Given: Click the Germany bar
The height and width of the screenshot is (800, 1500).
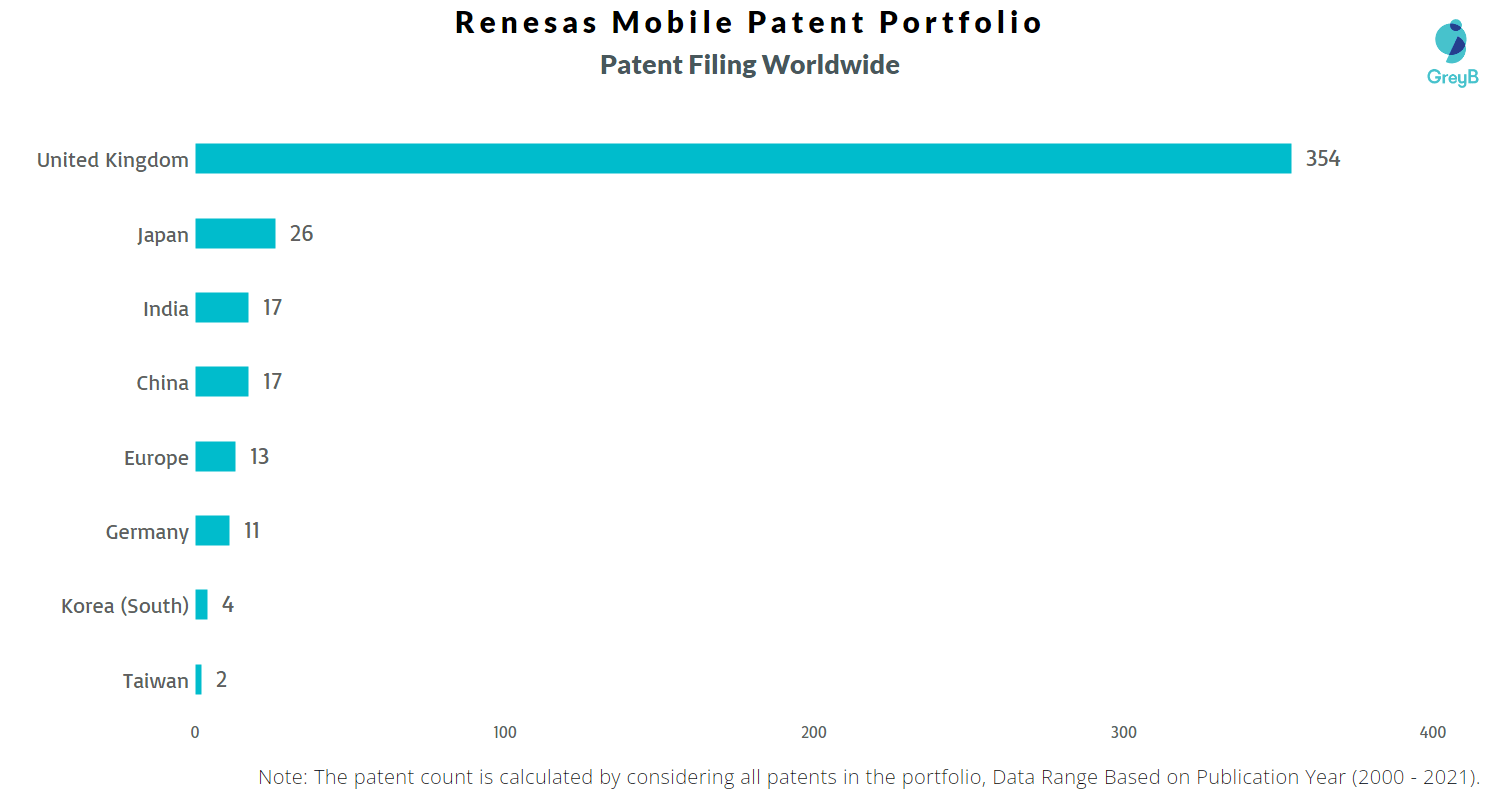Looking at the screenshot, I should 212,530.
